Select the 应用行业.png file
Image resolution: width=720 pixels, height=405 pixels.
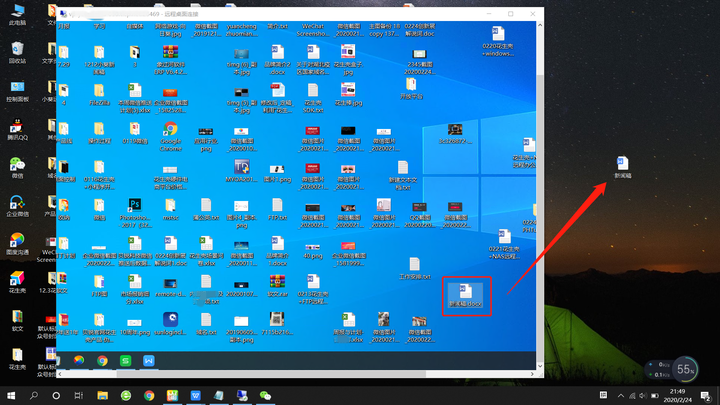(x=206, y=140)
